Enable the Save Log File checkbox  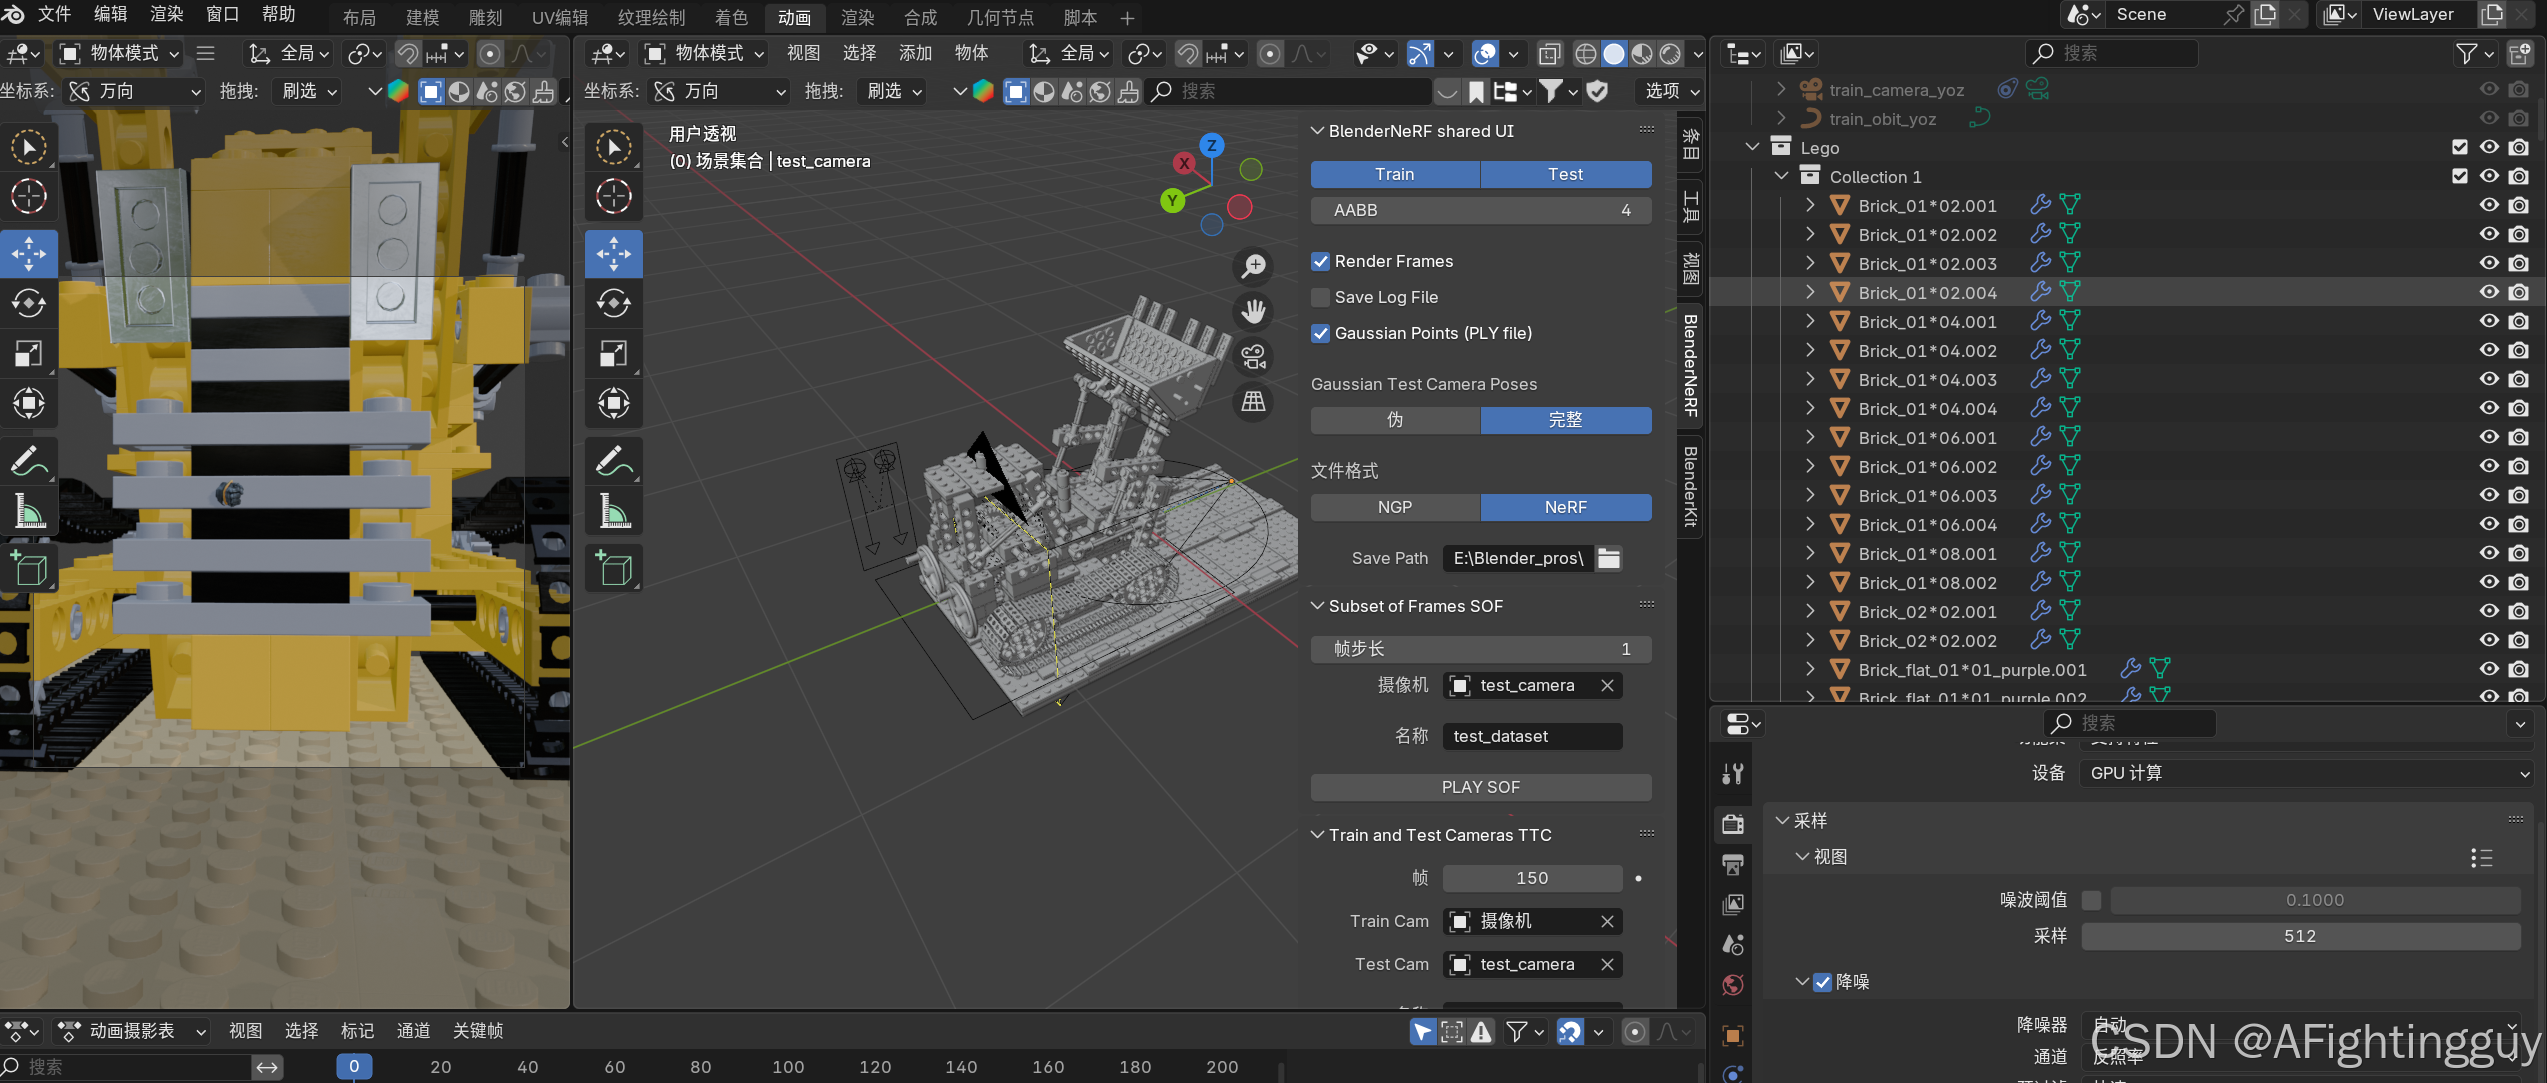pyautogui.click(x=1321, y=297)
